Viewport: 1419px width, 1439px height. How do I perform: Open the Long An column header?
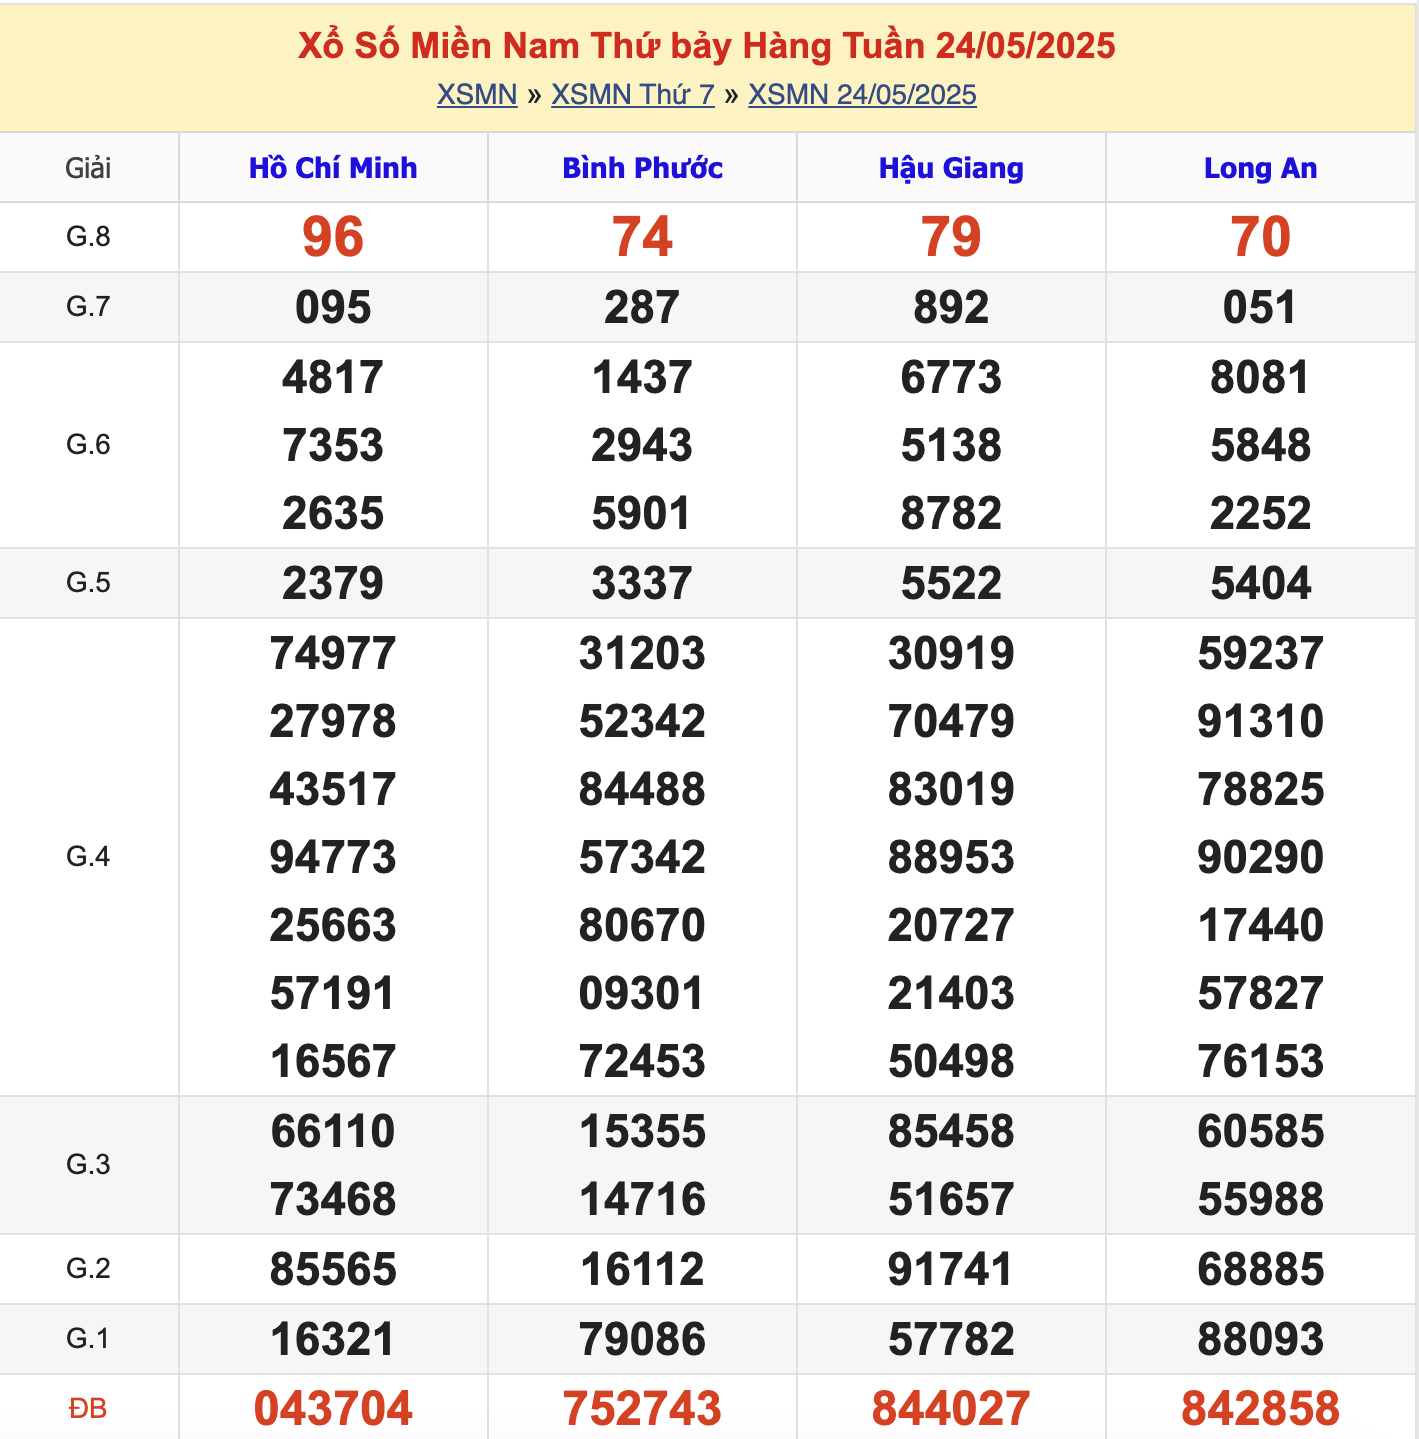[1260, 168]
